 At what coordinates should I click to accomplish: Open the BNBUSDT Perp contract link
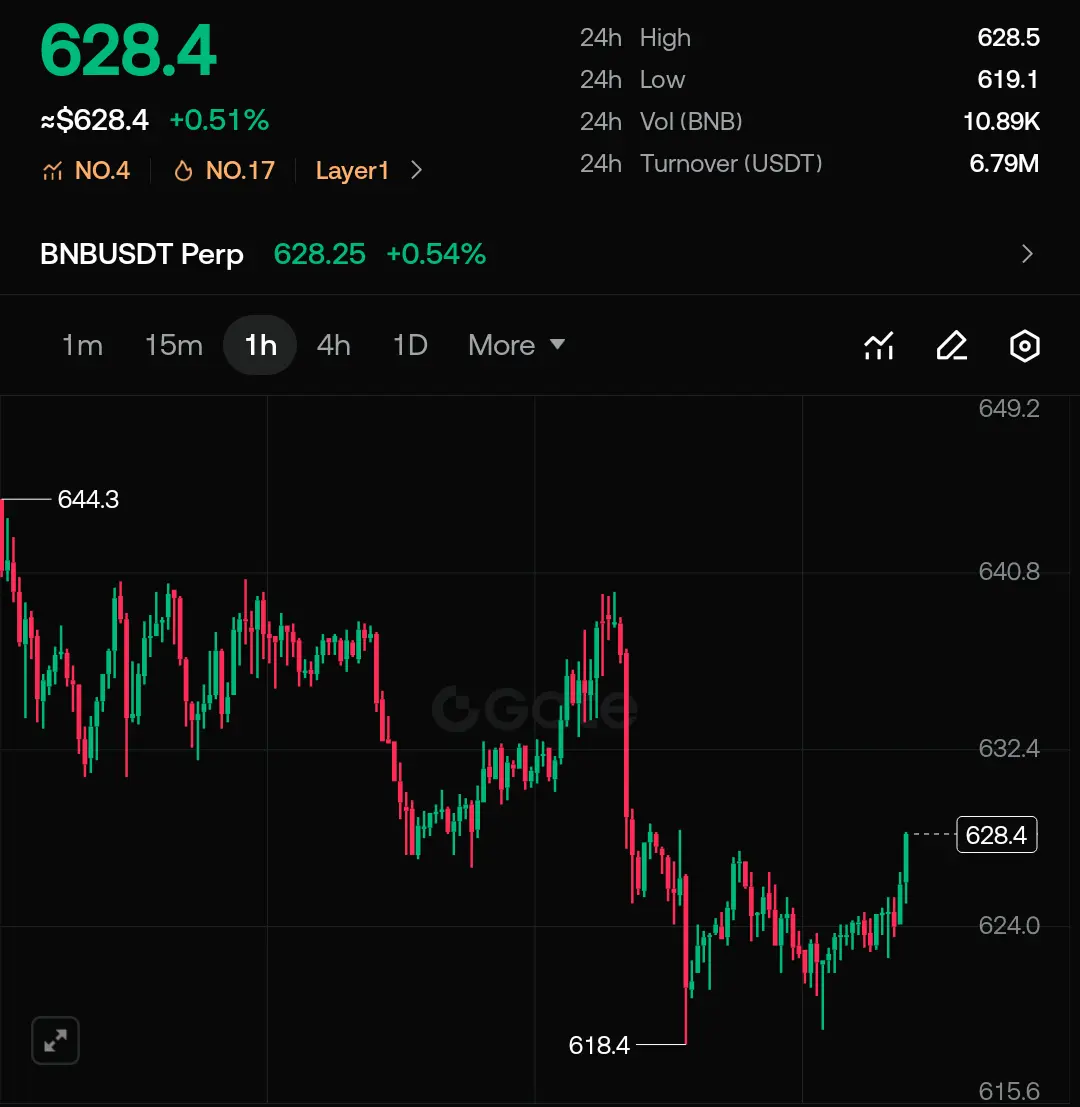(x=142, y=254)
